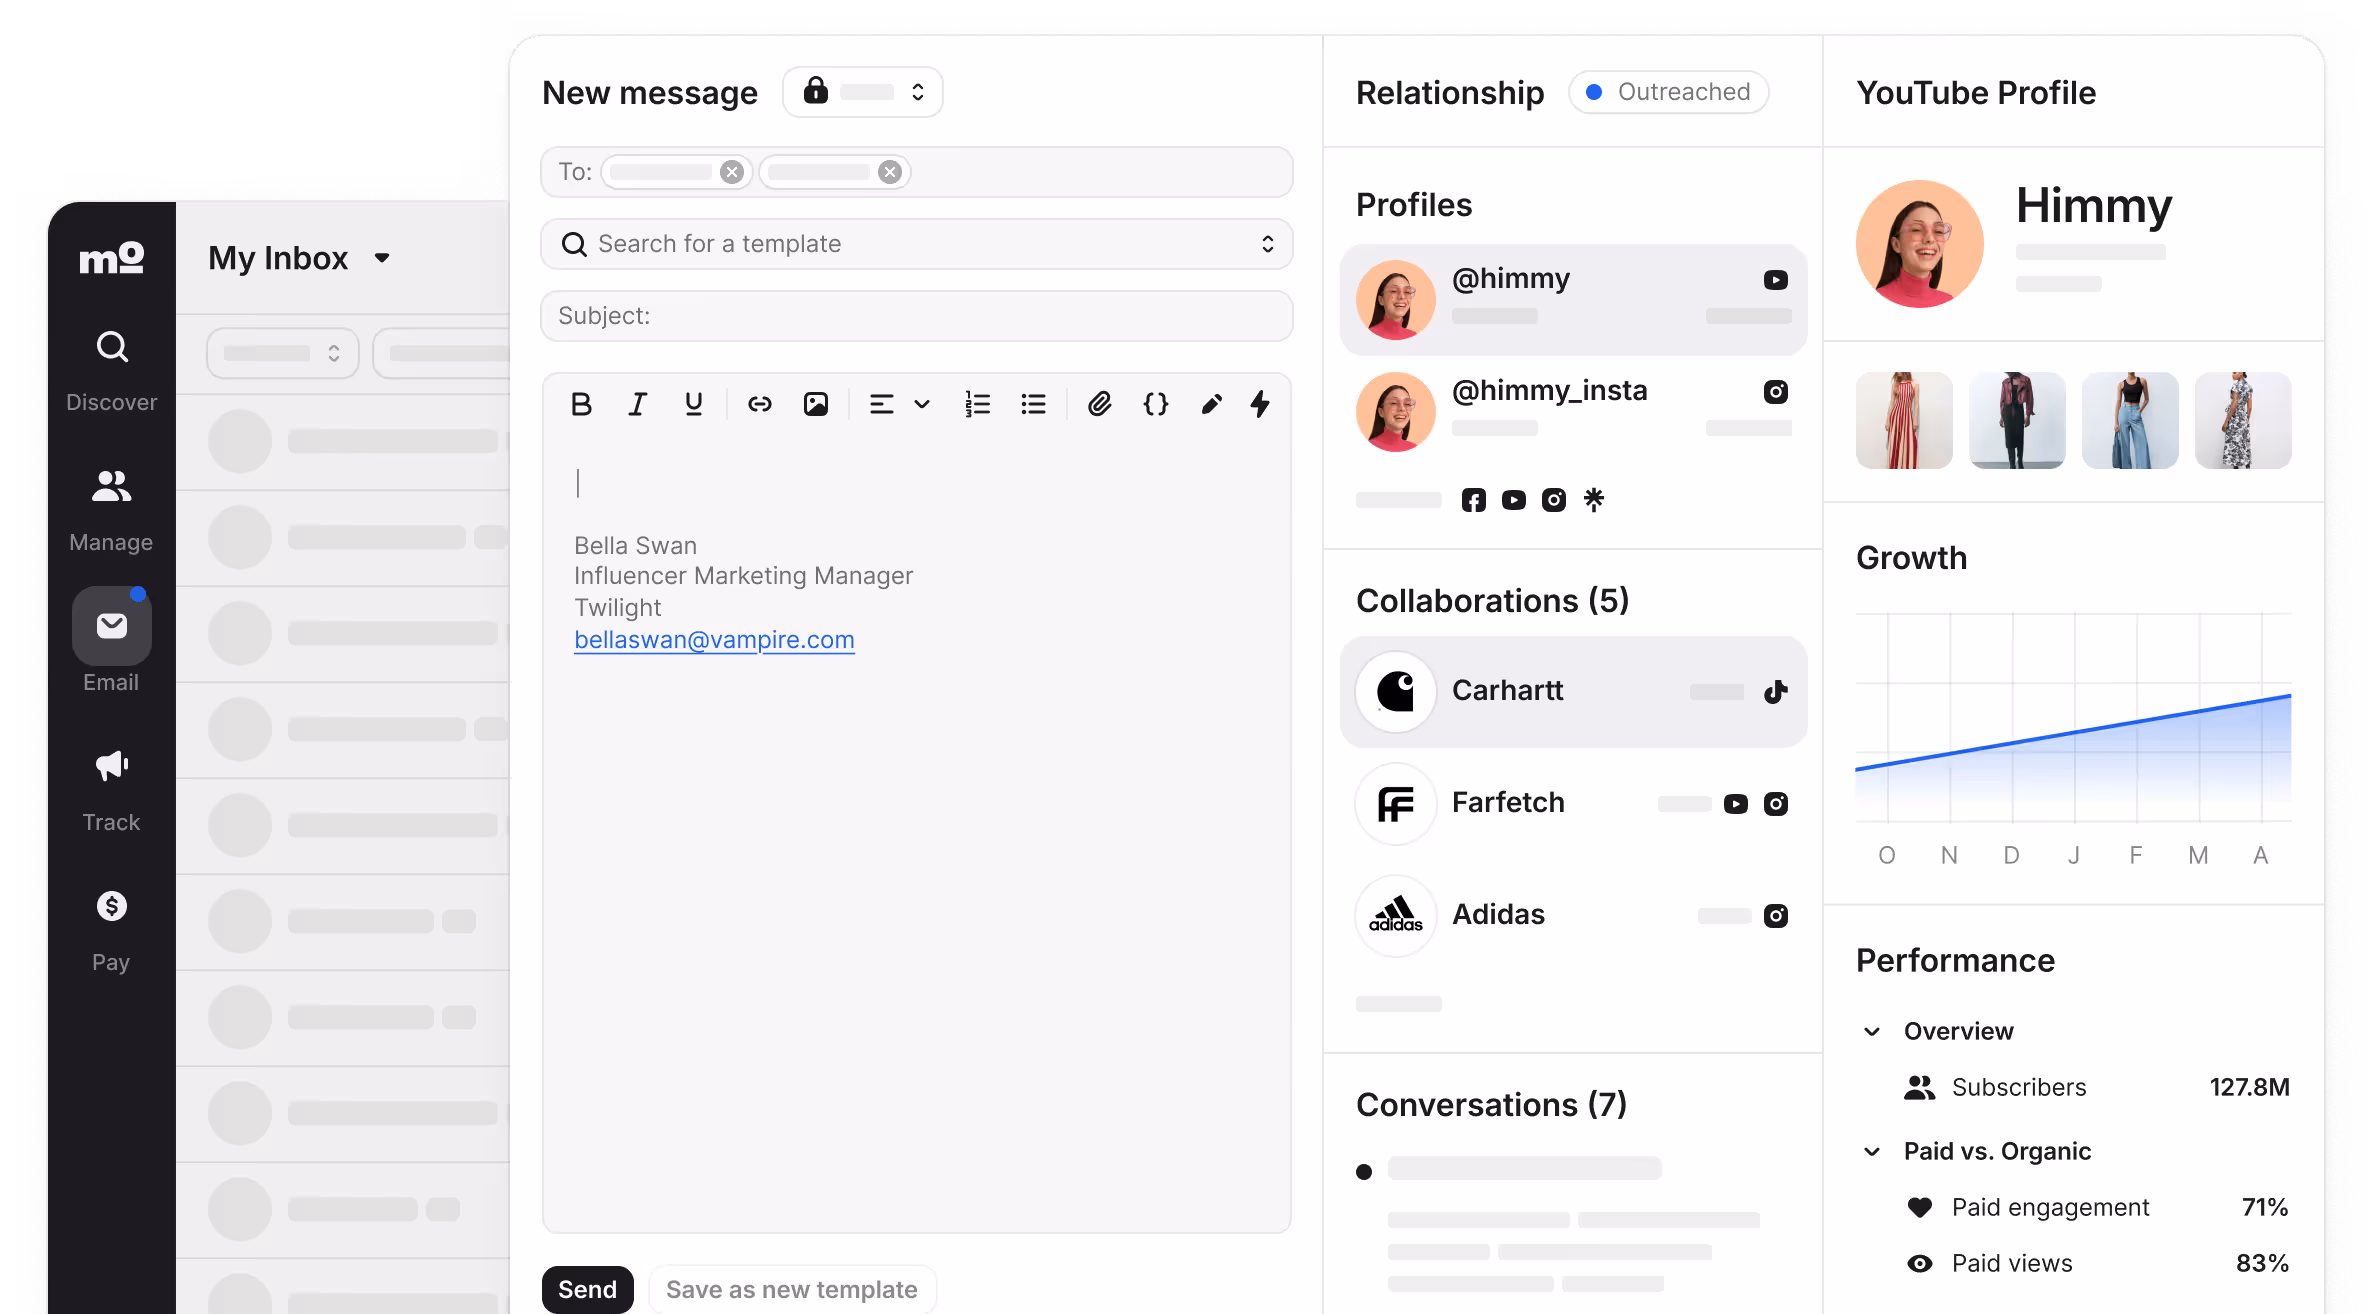Screen dimensions: 2372x1314
Task: Open the My Inbox dropdown
Action: (x=300, y=258)
